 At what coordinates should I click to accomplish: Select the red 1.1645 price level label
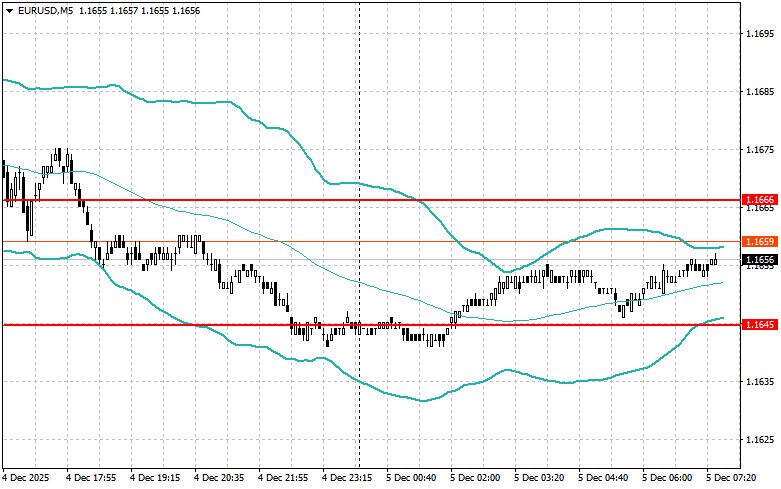coord(760,325)
